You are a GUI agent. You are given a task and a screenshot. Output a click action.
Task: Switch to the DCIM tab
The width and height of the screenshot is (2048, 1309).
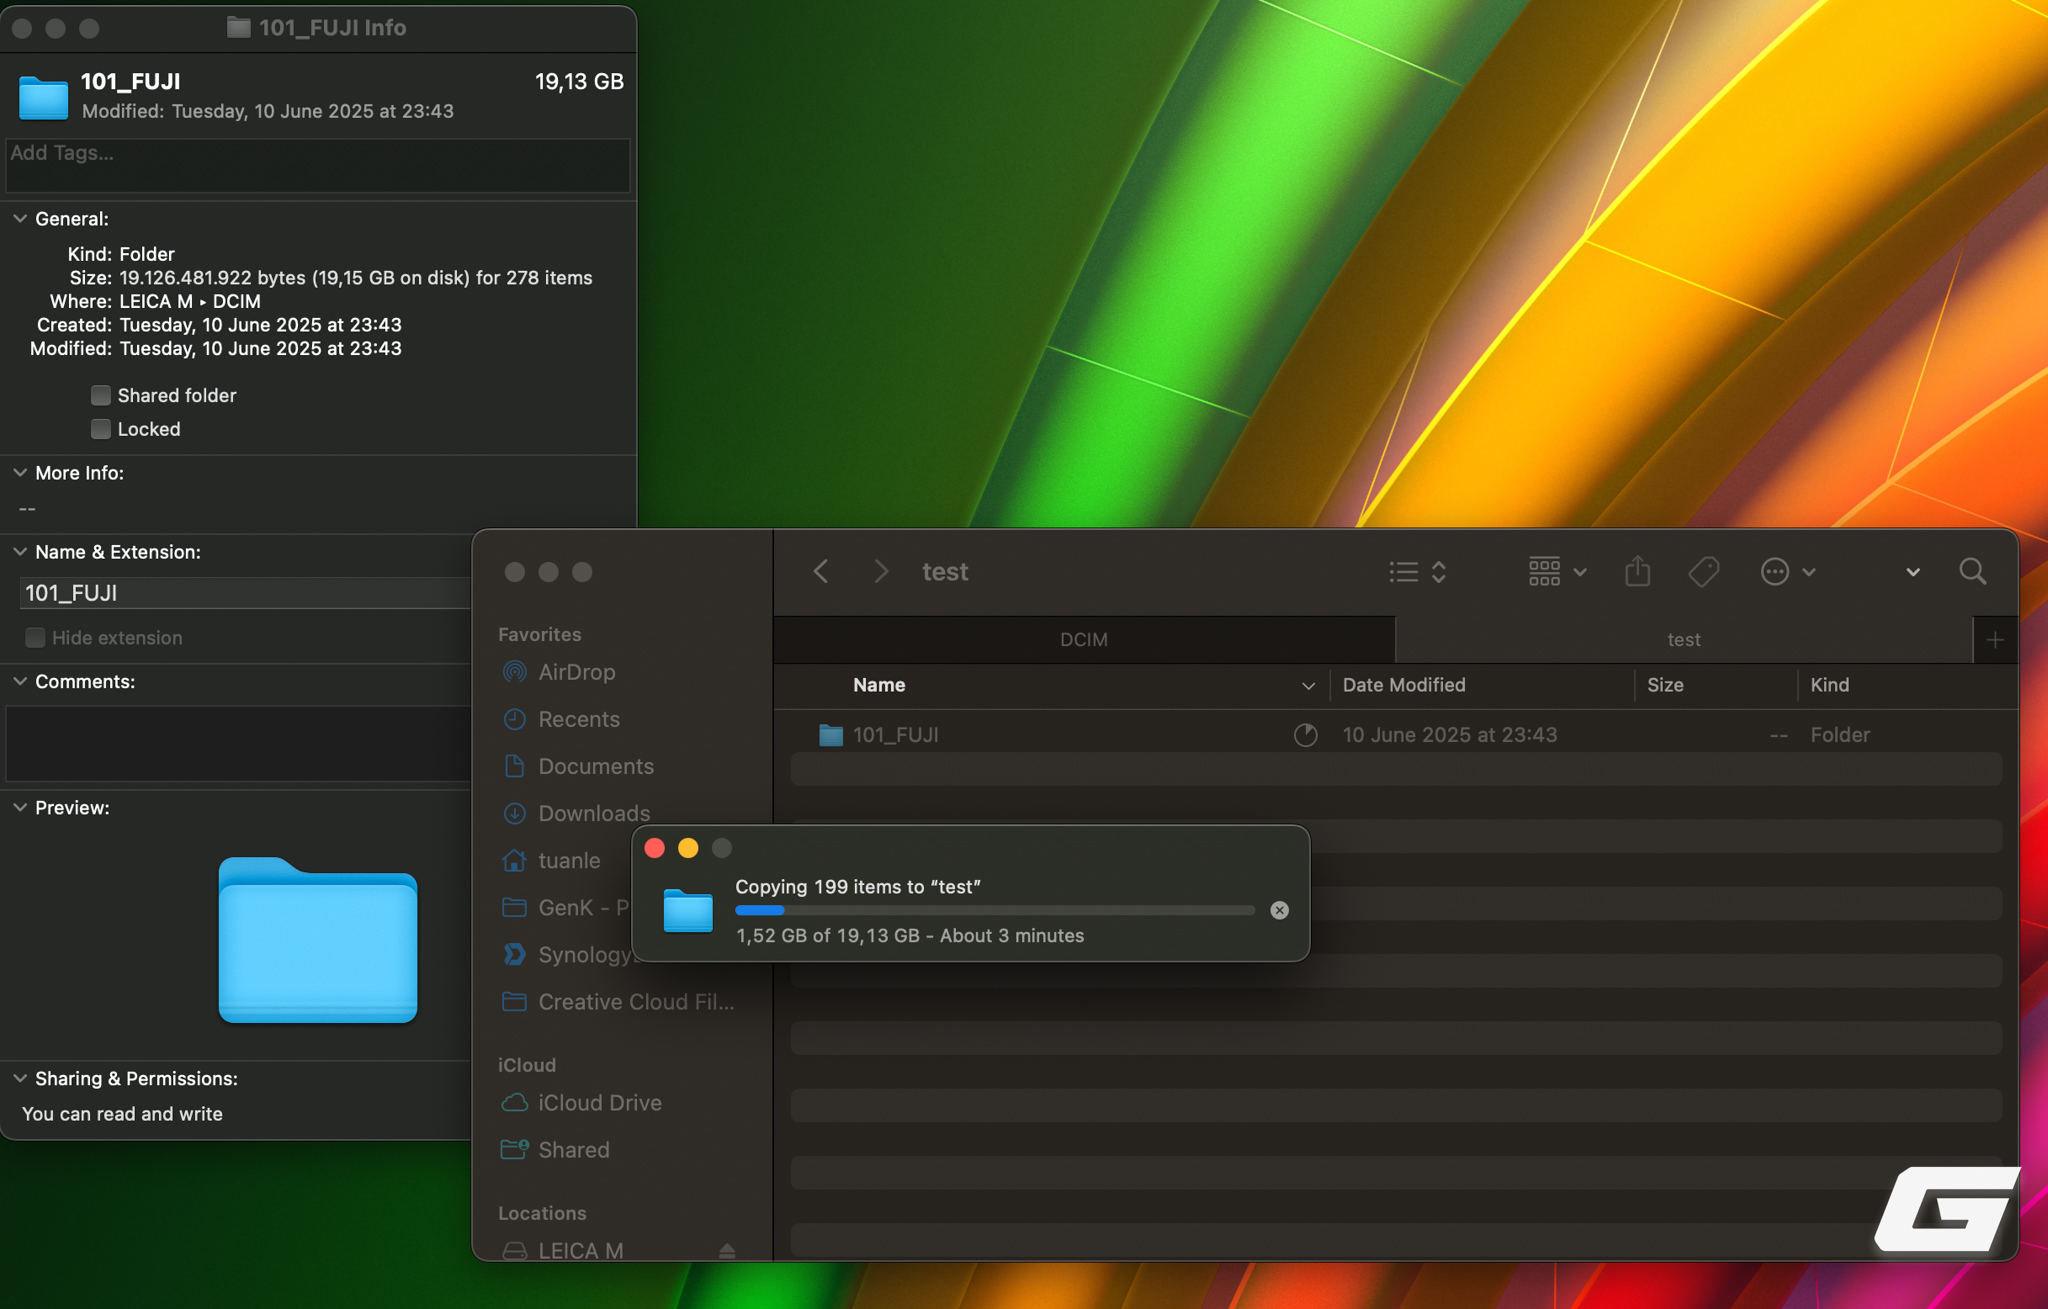pos(1083,639)
